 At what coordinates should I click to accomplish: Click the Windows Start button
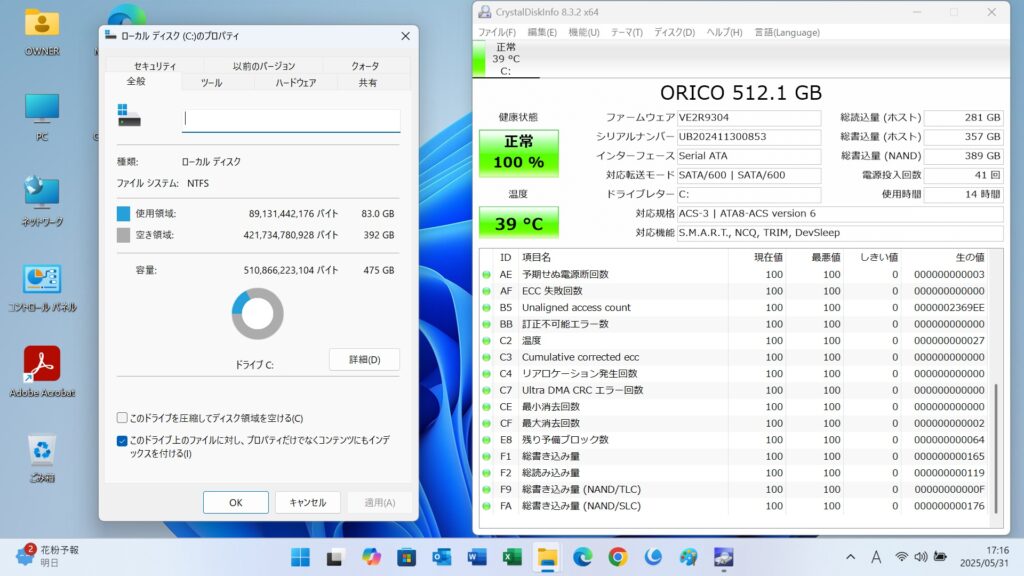coord(300,557)
